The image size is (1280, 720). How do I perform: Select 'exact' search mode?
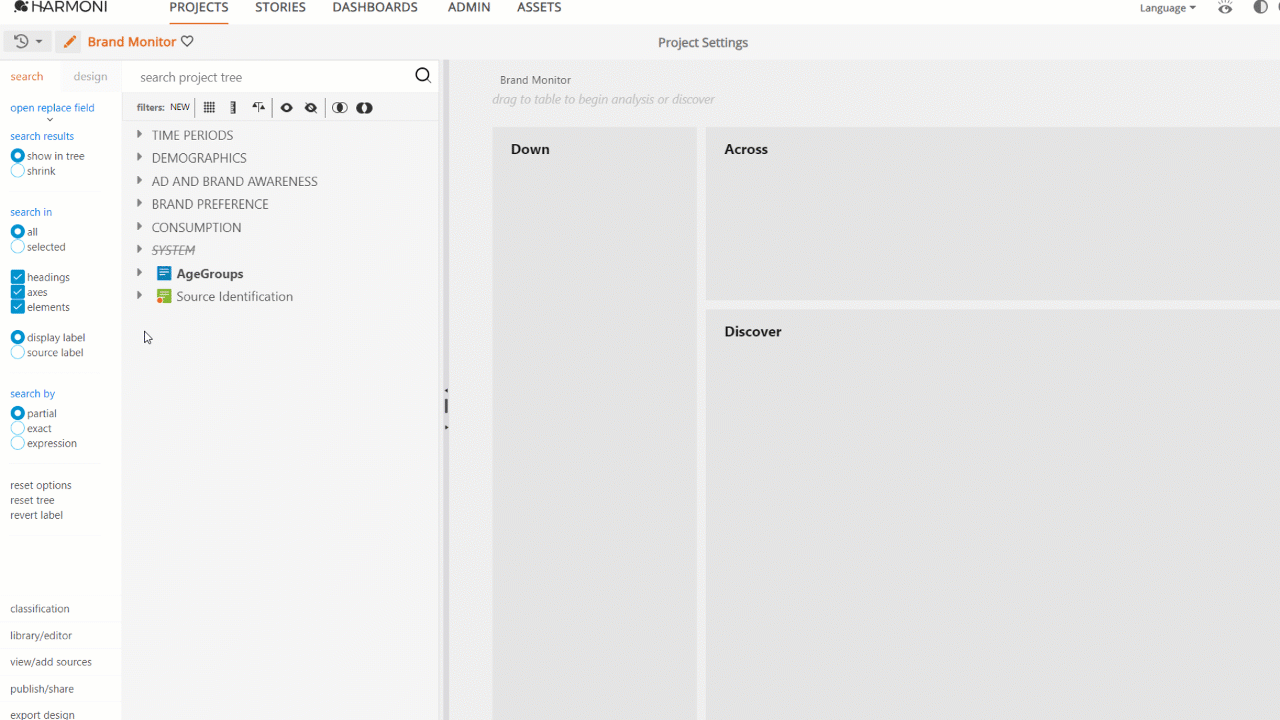17,428
